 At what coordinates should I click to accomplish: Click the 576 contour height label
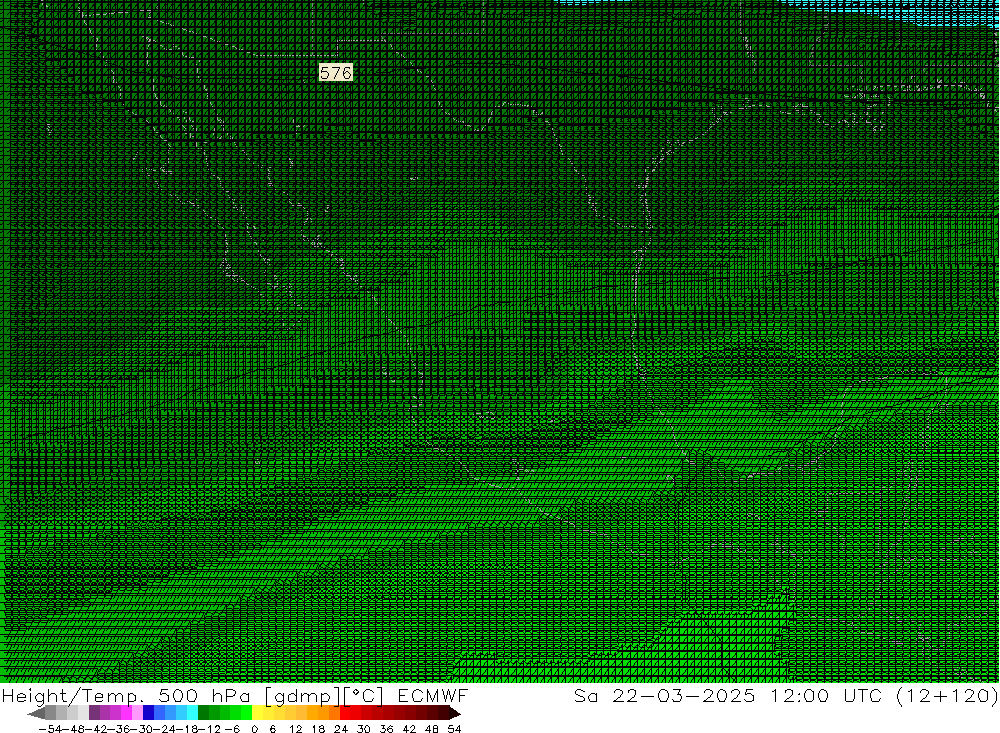click(x=335, y=73)
